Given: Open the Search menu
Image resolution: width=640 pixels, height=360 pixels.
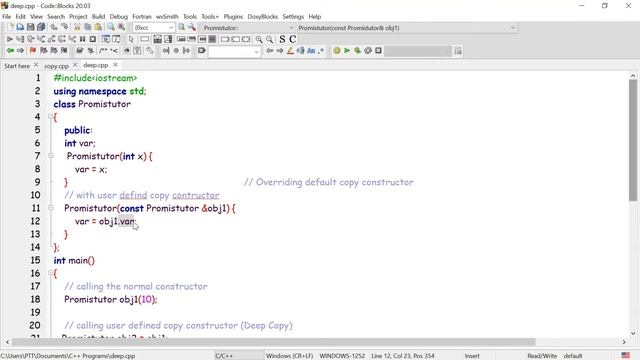Looking at the screenshot, I should coord(56,17).
